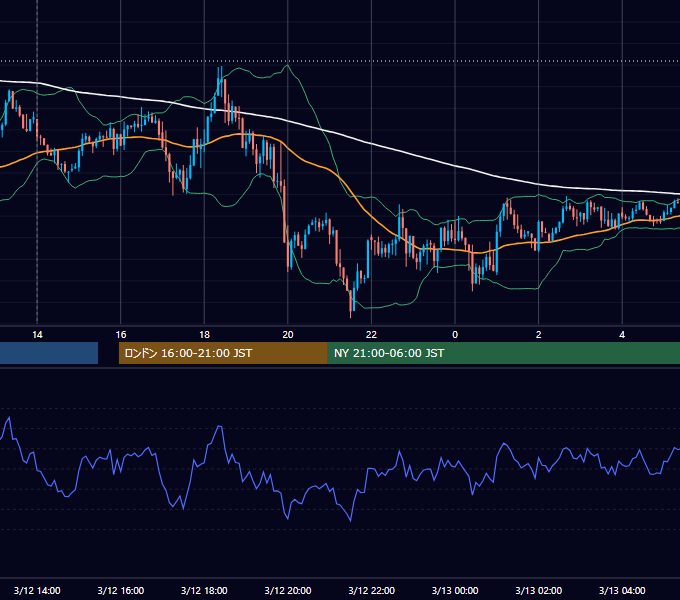Click the NY 21:00-06:00 JST session bar
The image size is (680, 600).
point(504,353)
